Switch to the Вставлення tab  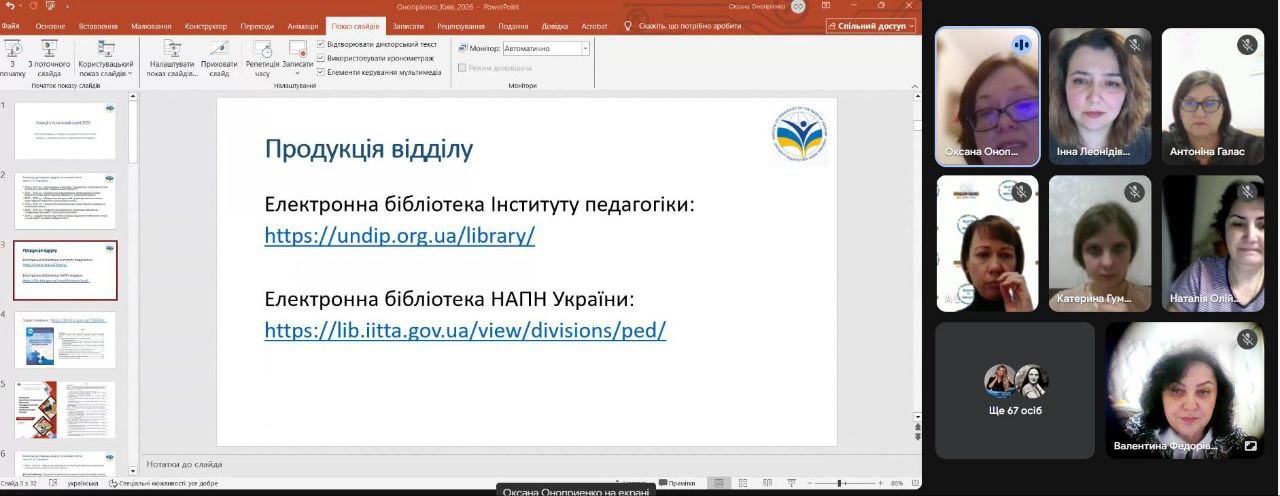coord(98,26)
